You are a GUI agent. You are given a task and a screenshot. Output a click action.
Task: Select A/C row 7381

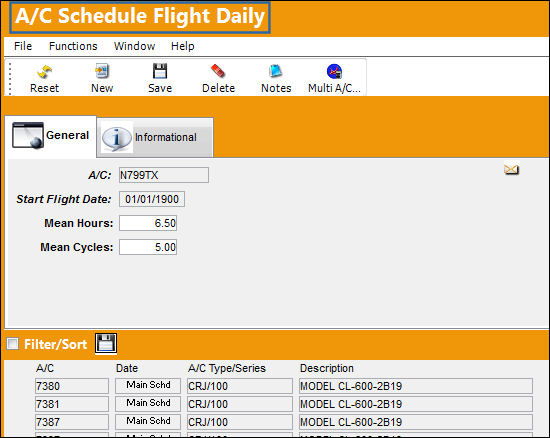[x=72, y=404]
